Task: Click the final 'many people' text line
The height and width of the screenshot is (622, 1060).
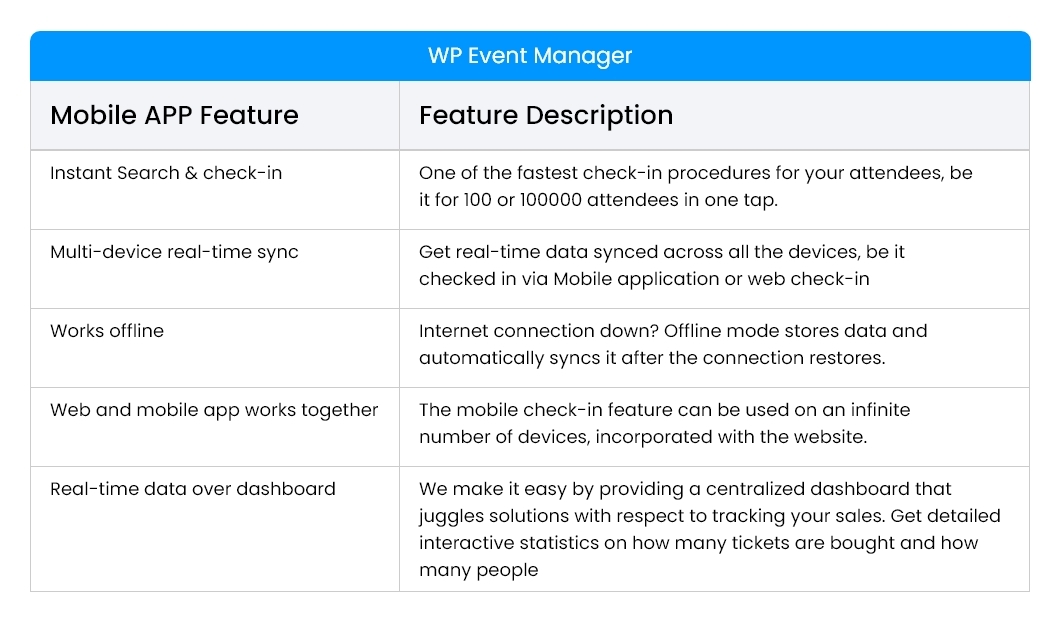Action: [x=479, y=570]
